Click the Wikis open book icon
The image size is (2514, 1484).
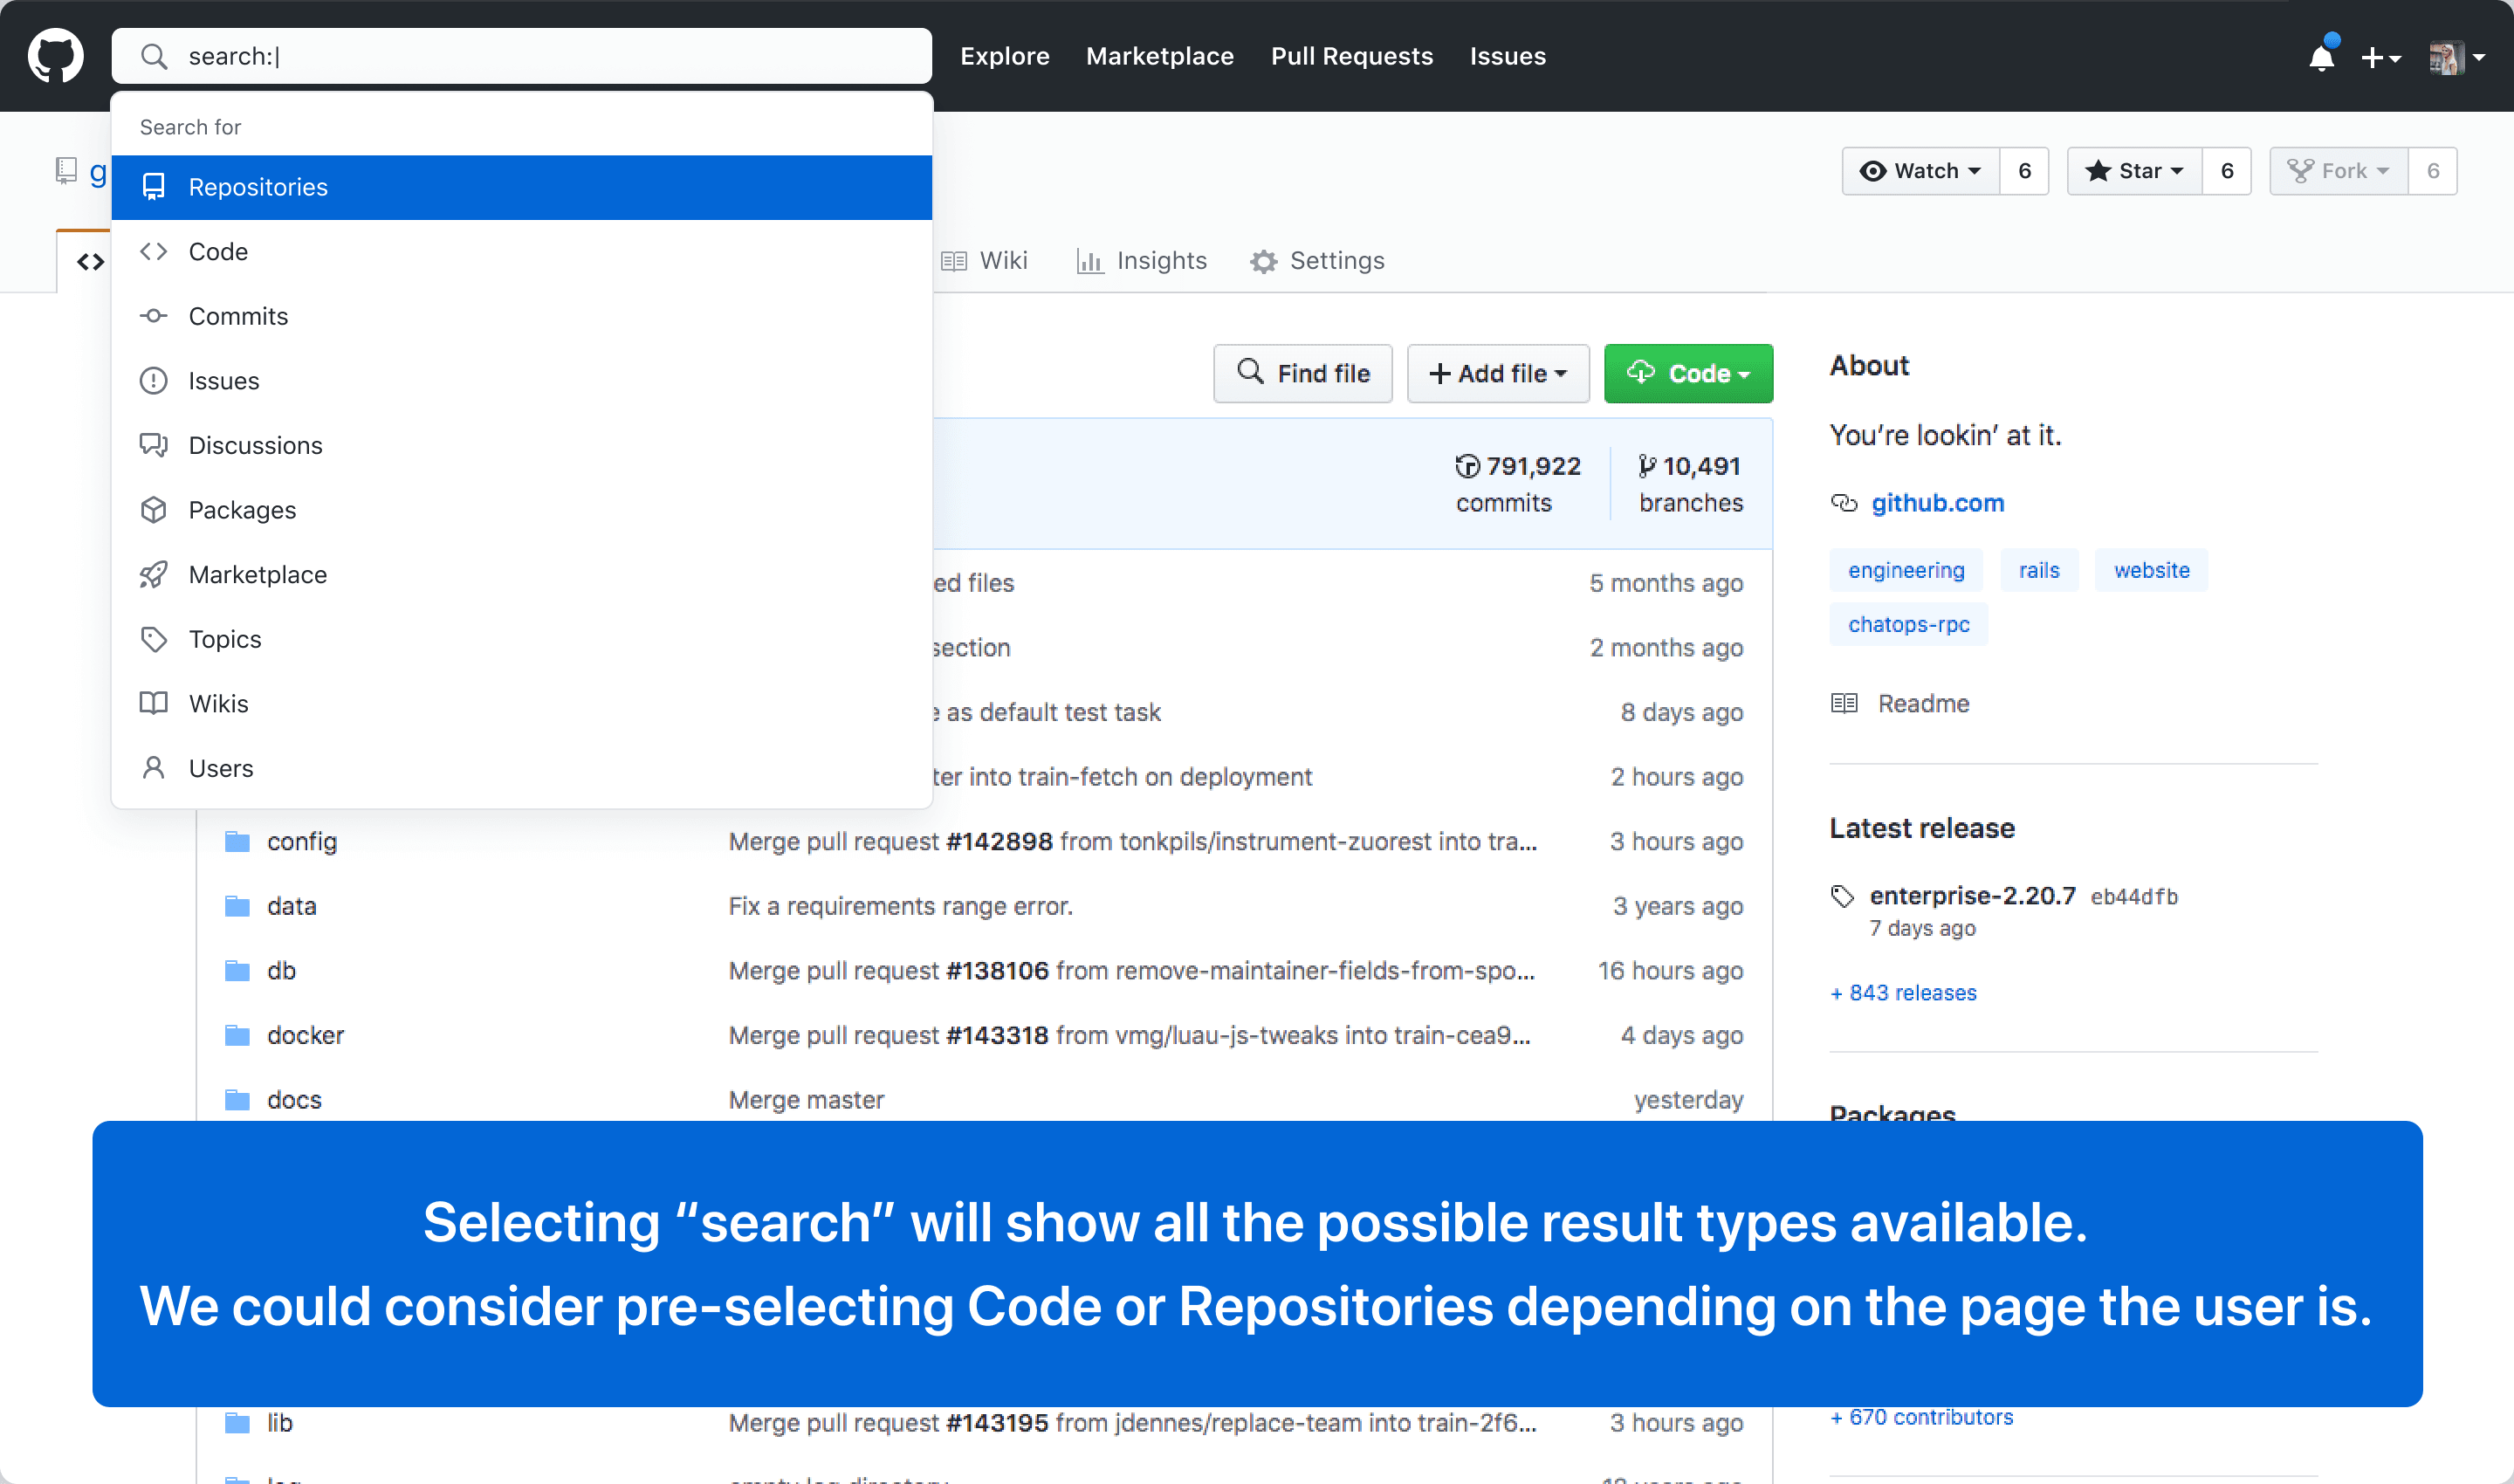(153, 703)
